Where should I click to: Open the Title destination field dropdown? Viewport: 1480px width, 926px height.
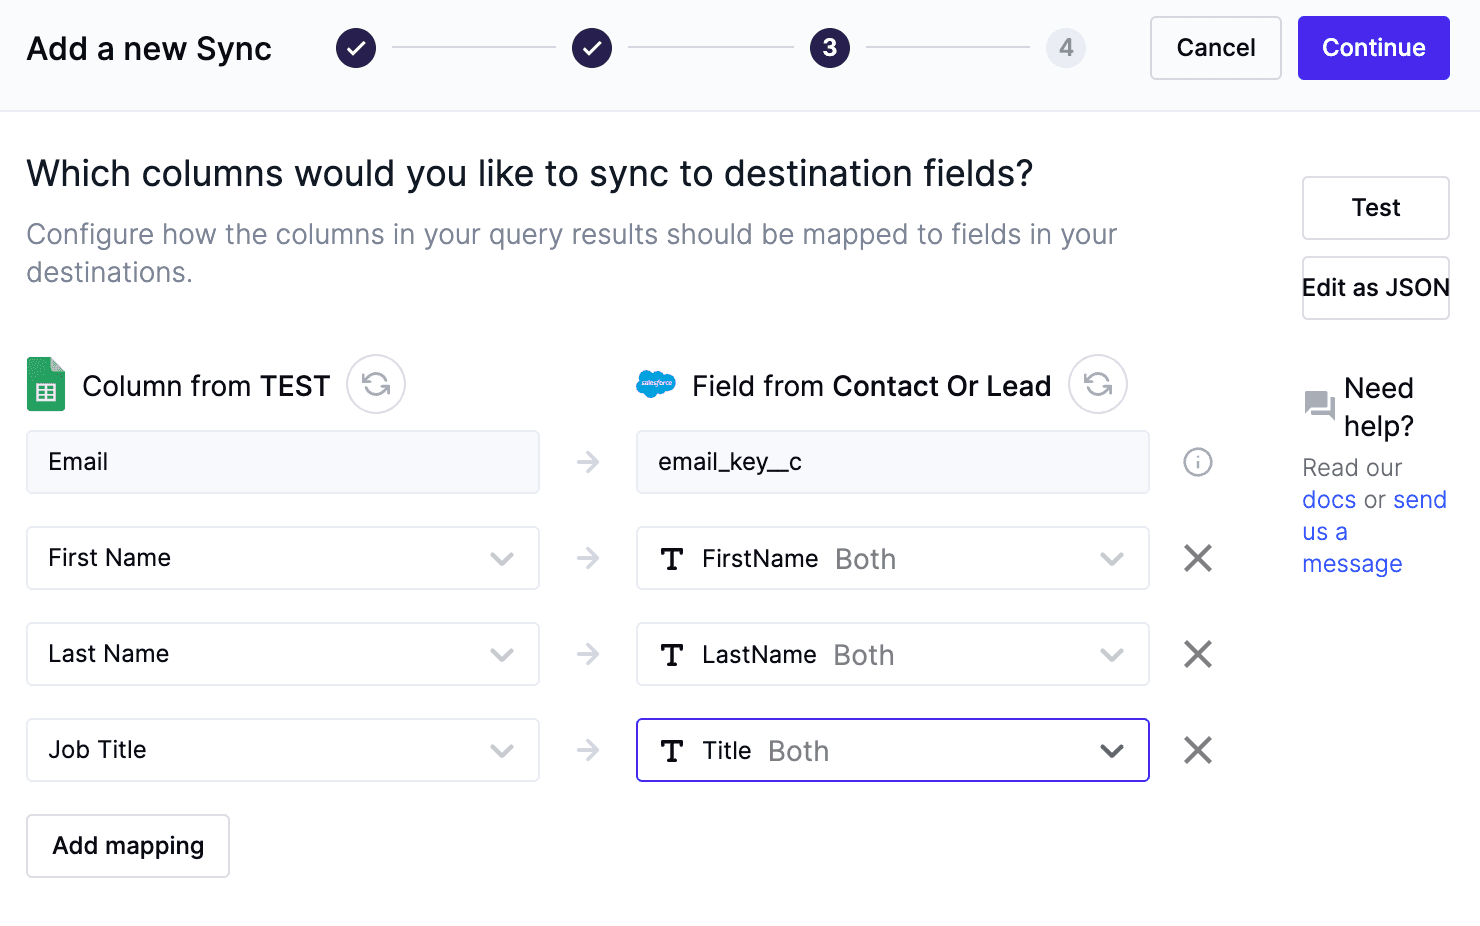coord(892,750)
